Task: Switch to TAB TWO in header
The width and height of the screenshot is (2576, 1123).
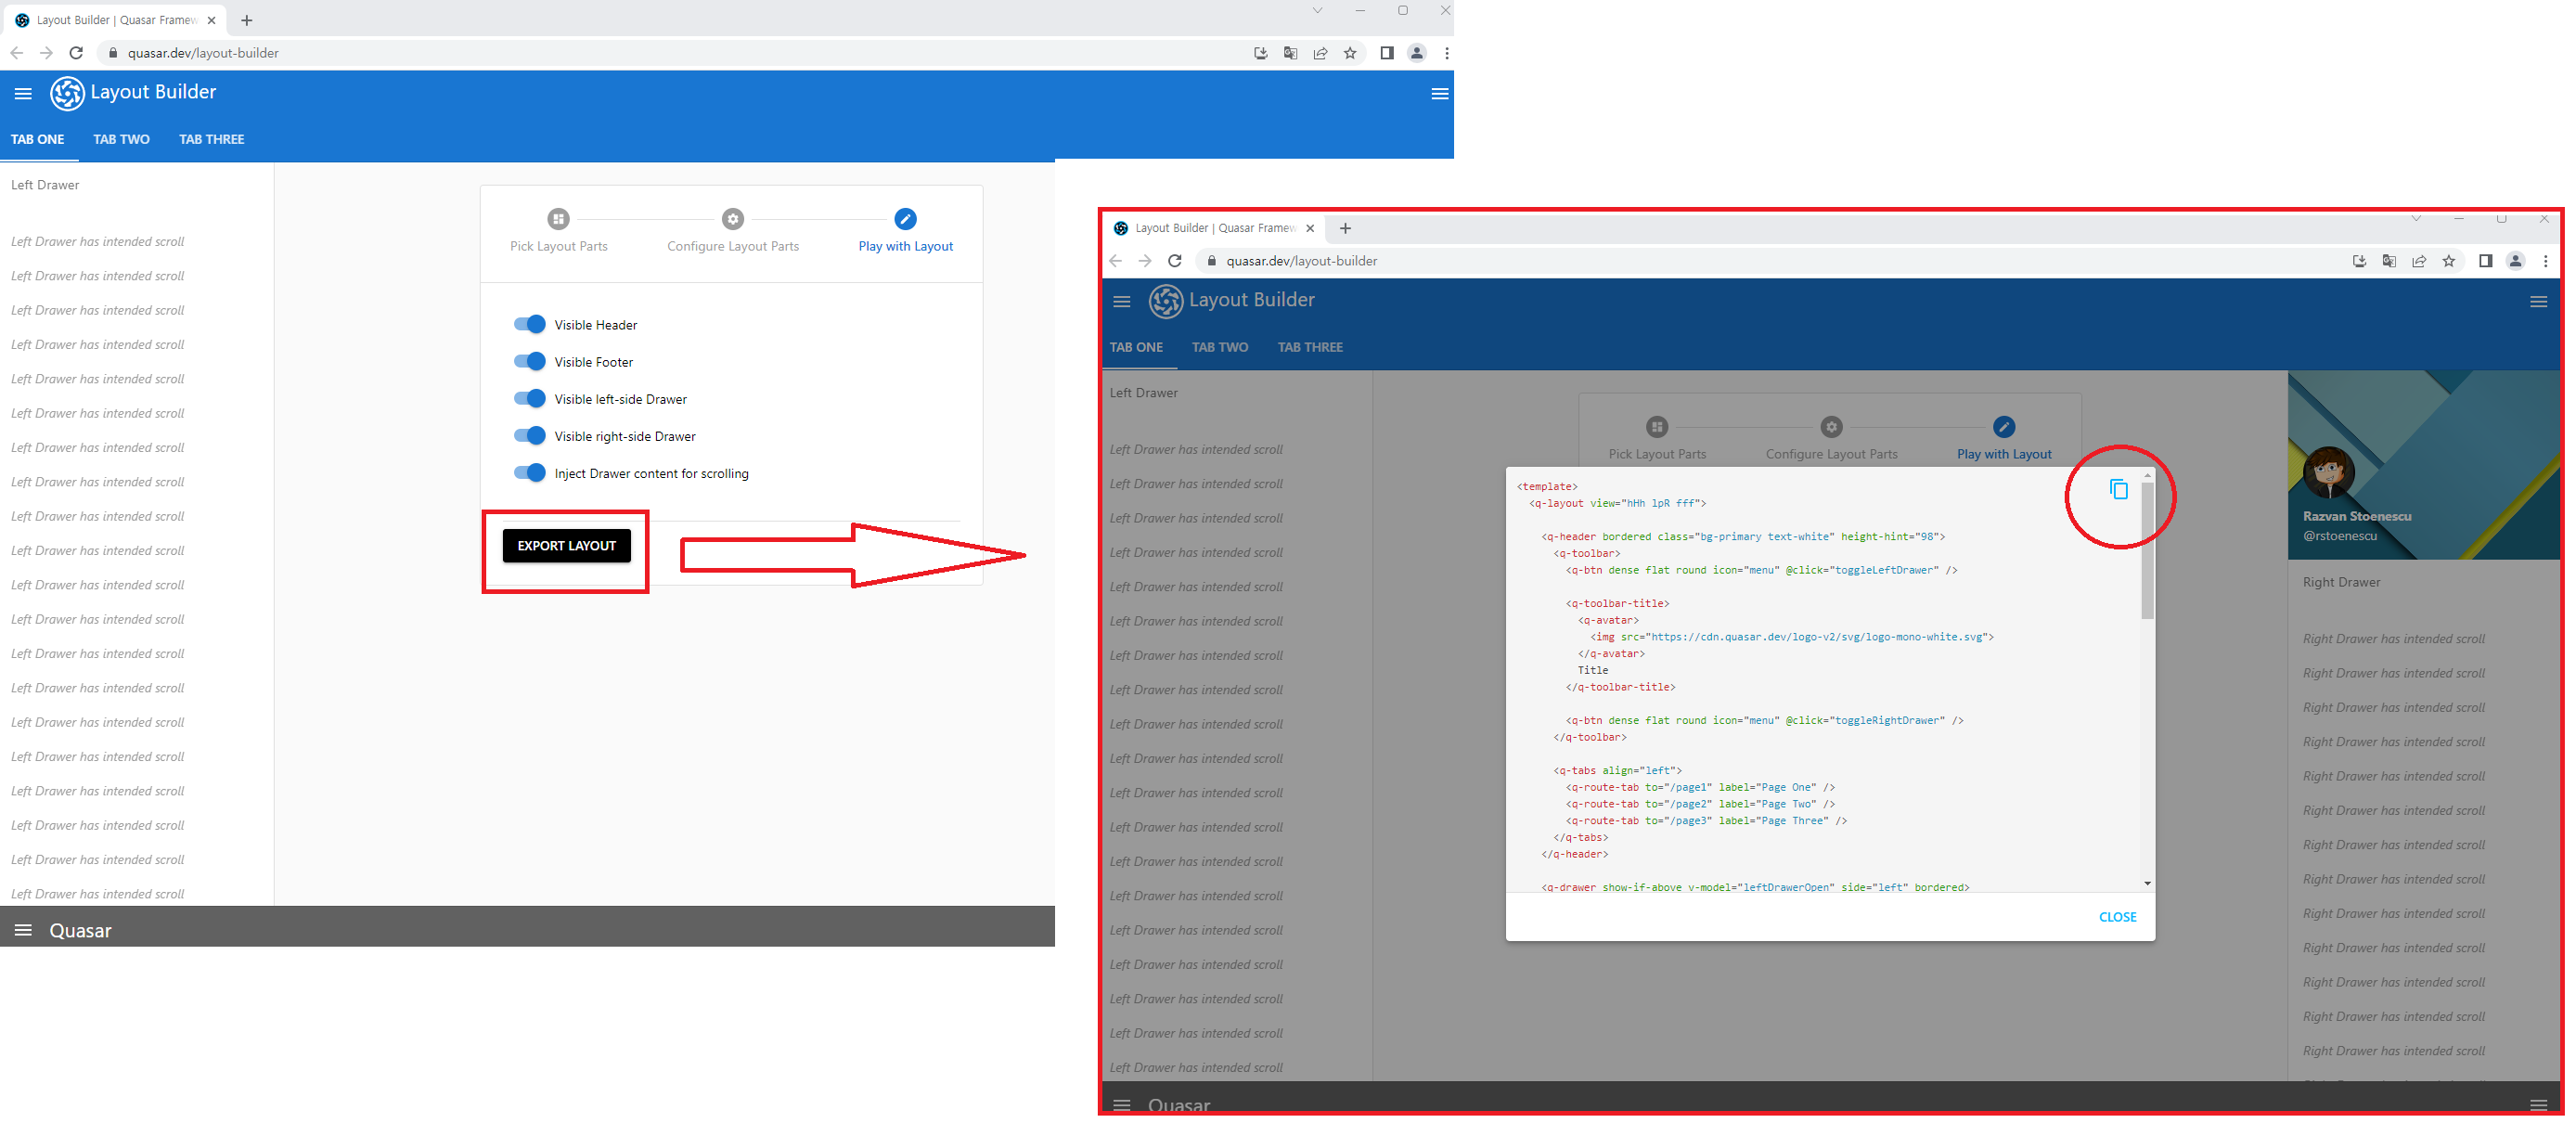Action: [121, 139]
